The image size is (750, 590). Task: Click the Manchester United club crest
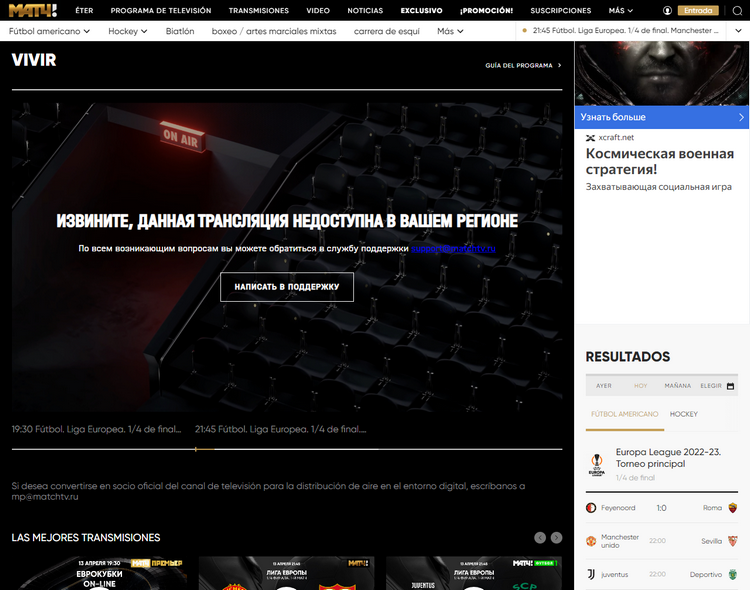click(x=591, y=541)
